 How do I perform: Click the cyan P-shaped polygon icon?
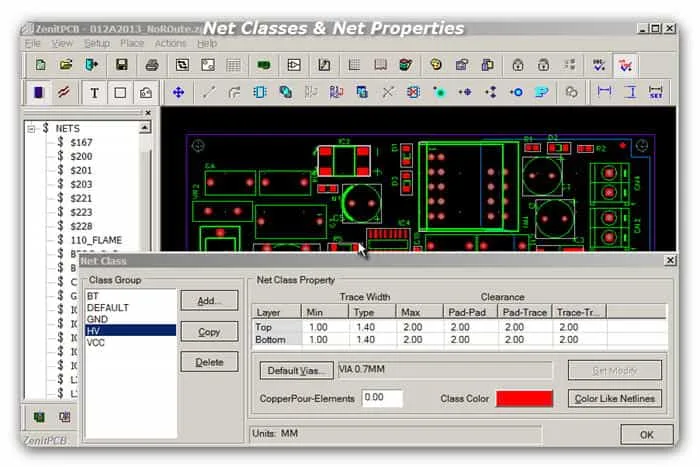pos(542,92)
